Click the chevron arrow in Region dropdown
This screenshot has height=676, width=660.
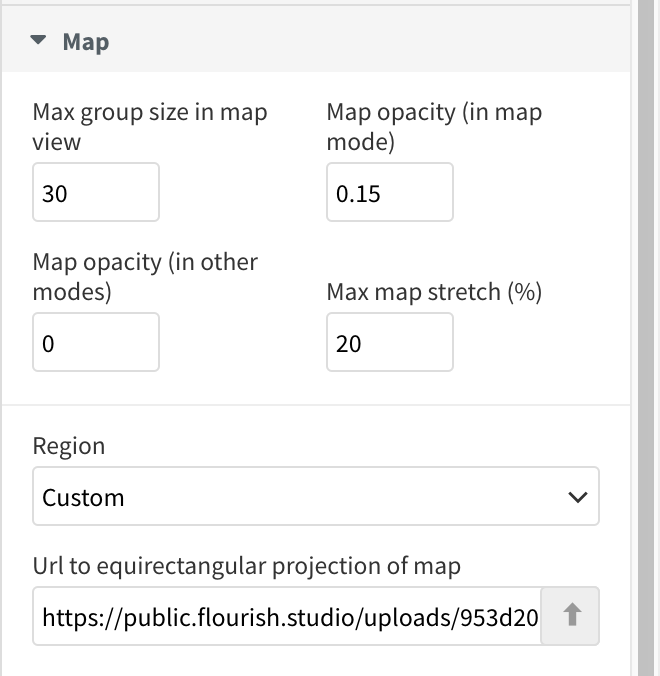(x=578, y=498)
